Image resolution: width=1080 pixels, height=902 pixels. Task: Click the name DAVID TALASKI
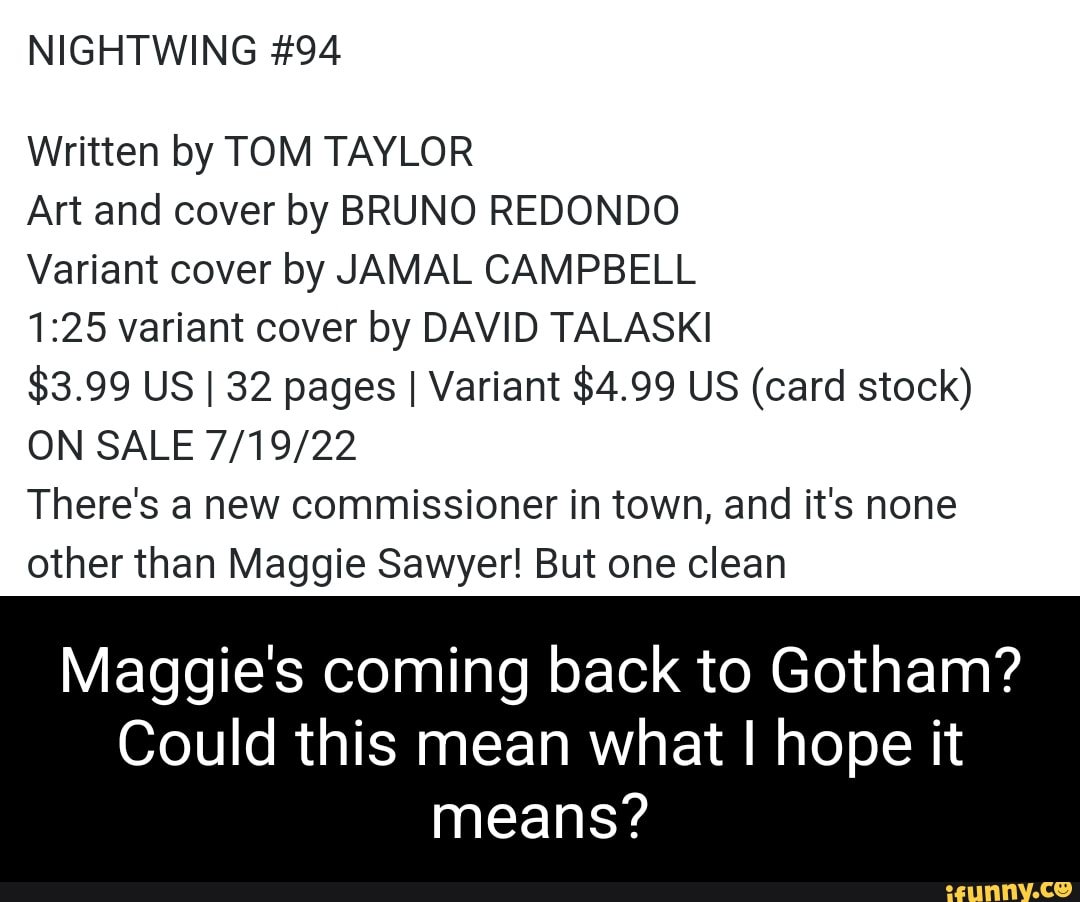(566, 327)
